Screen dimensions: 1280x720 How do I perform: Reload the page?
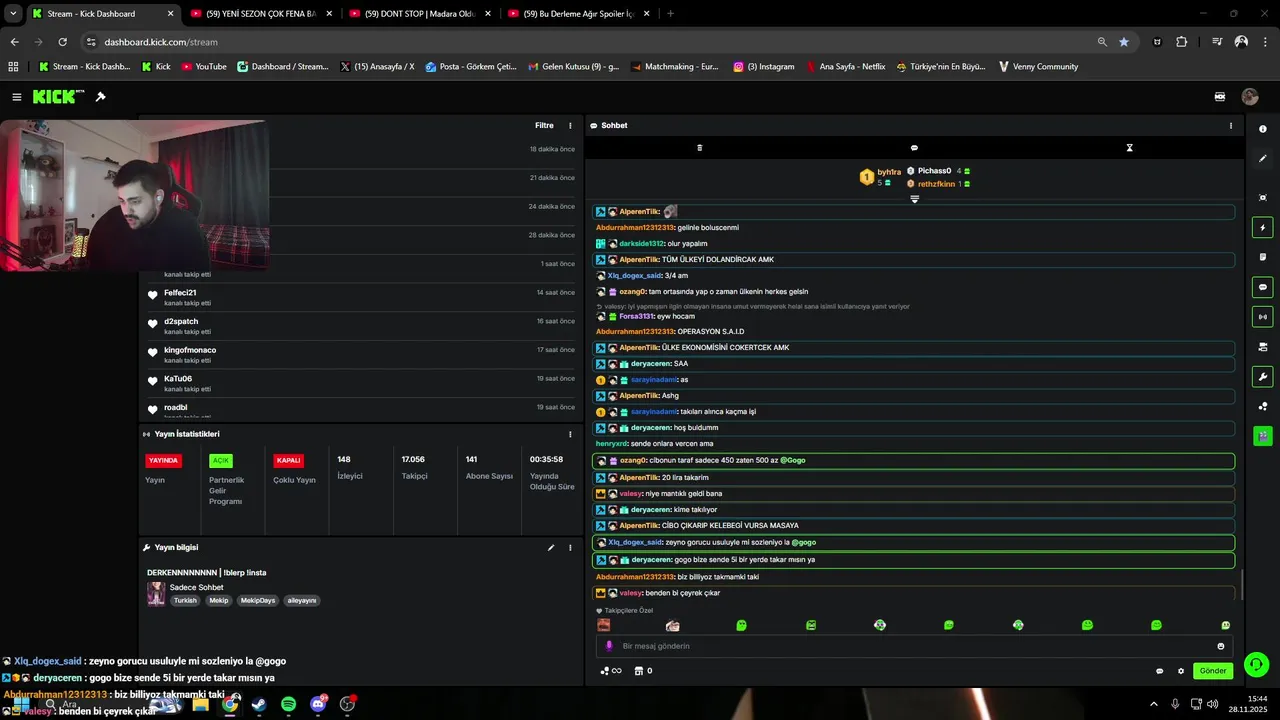click(x=63, y=42)
